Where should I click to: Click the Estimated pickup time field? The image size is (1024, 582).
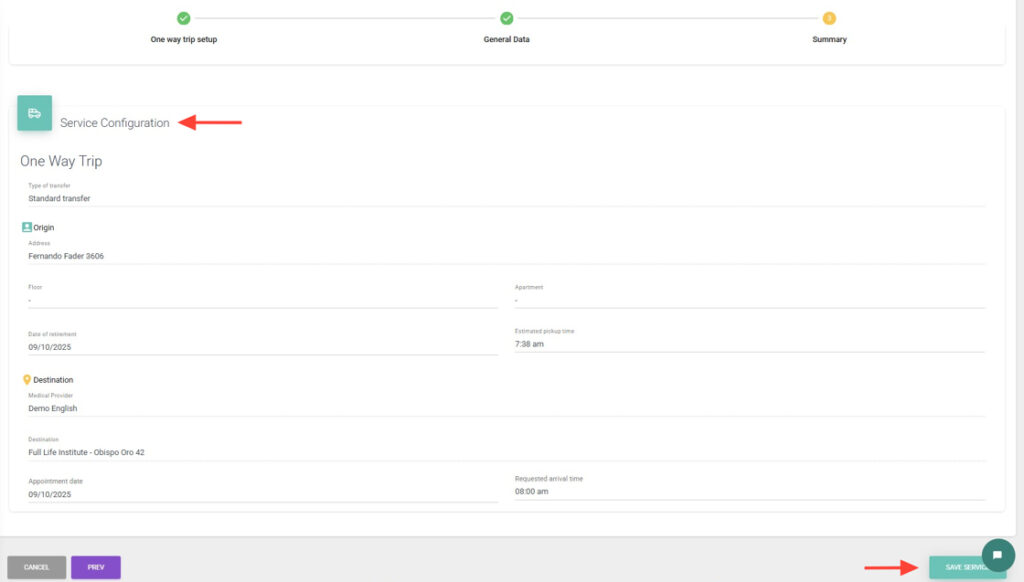[x=749, y=344]
